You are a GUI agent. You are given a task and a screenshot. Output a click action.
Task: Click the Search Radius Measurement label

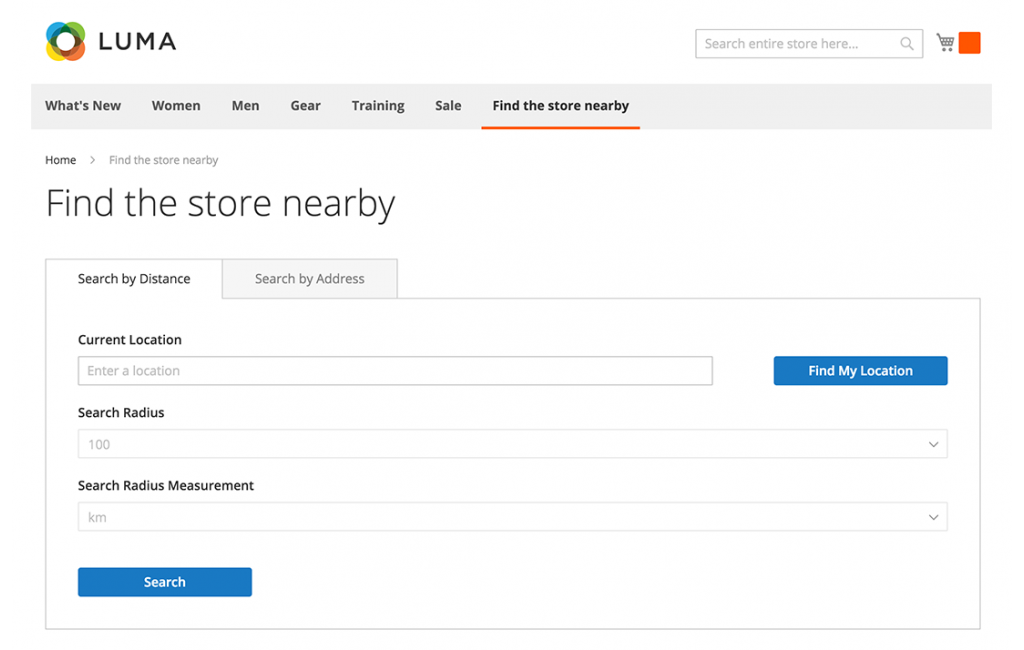pyautogui.click(x=166, y=485)
